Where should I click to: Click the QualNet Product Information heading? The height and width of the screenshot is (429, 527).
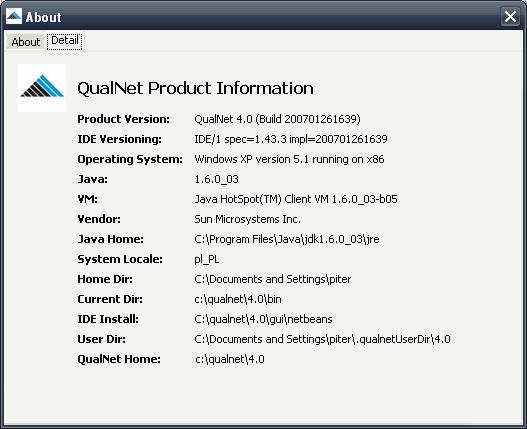(x=195, y=88)
